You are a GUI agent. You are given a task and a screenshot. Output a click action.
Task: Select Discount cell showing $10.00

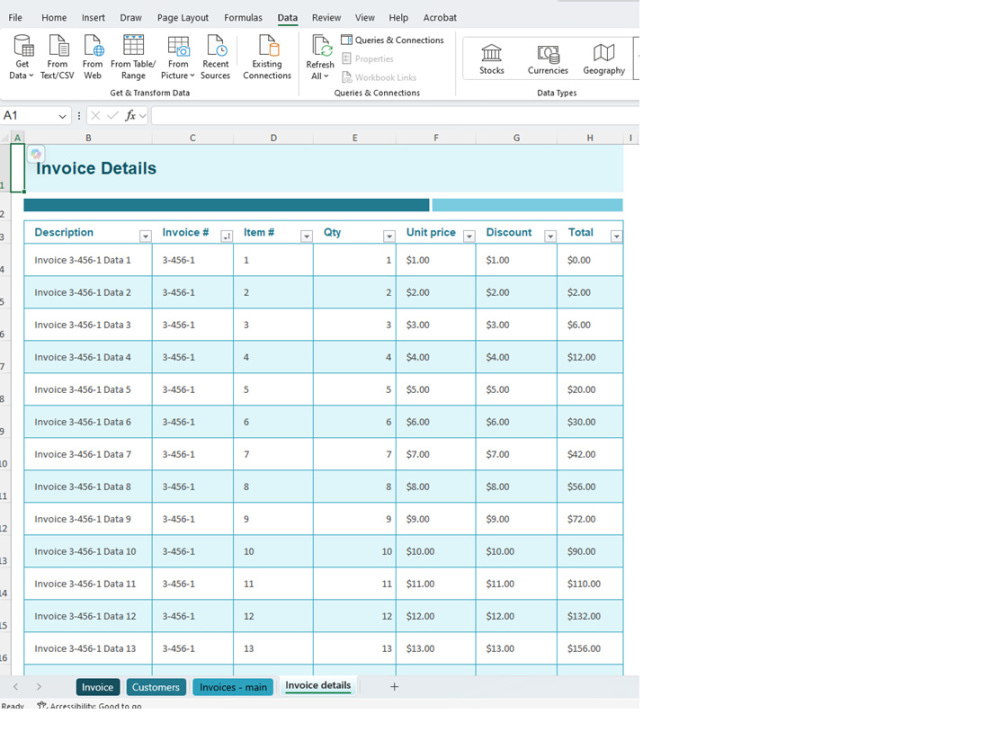tap(517, 552)
